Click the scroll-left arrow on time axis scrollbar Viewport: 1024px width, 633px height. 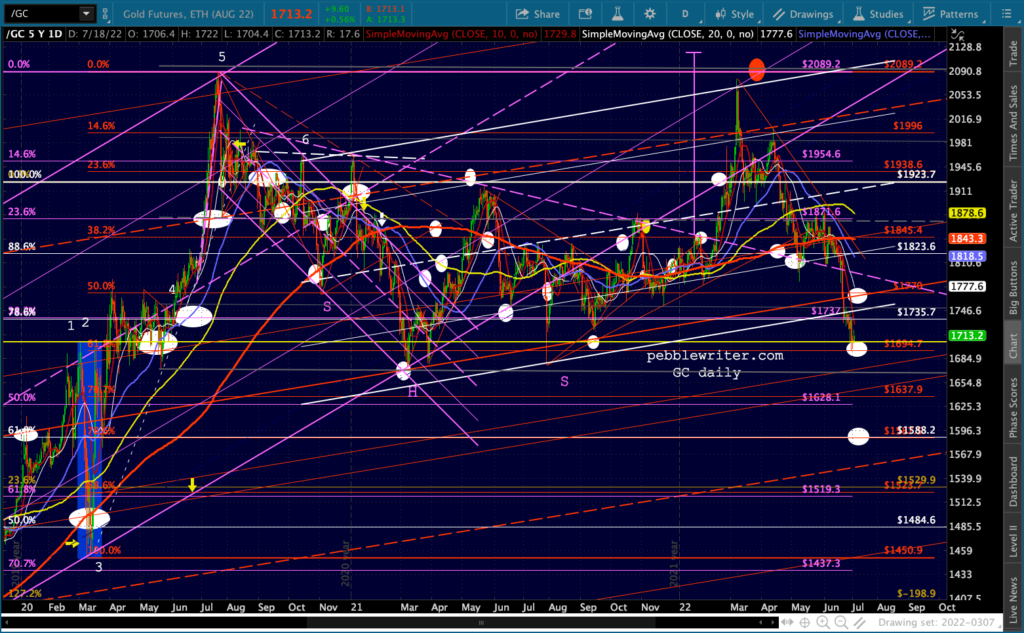(x=762, y=623)
